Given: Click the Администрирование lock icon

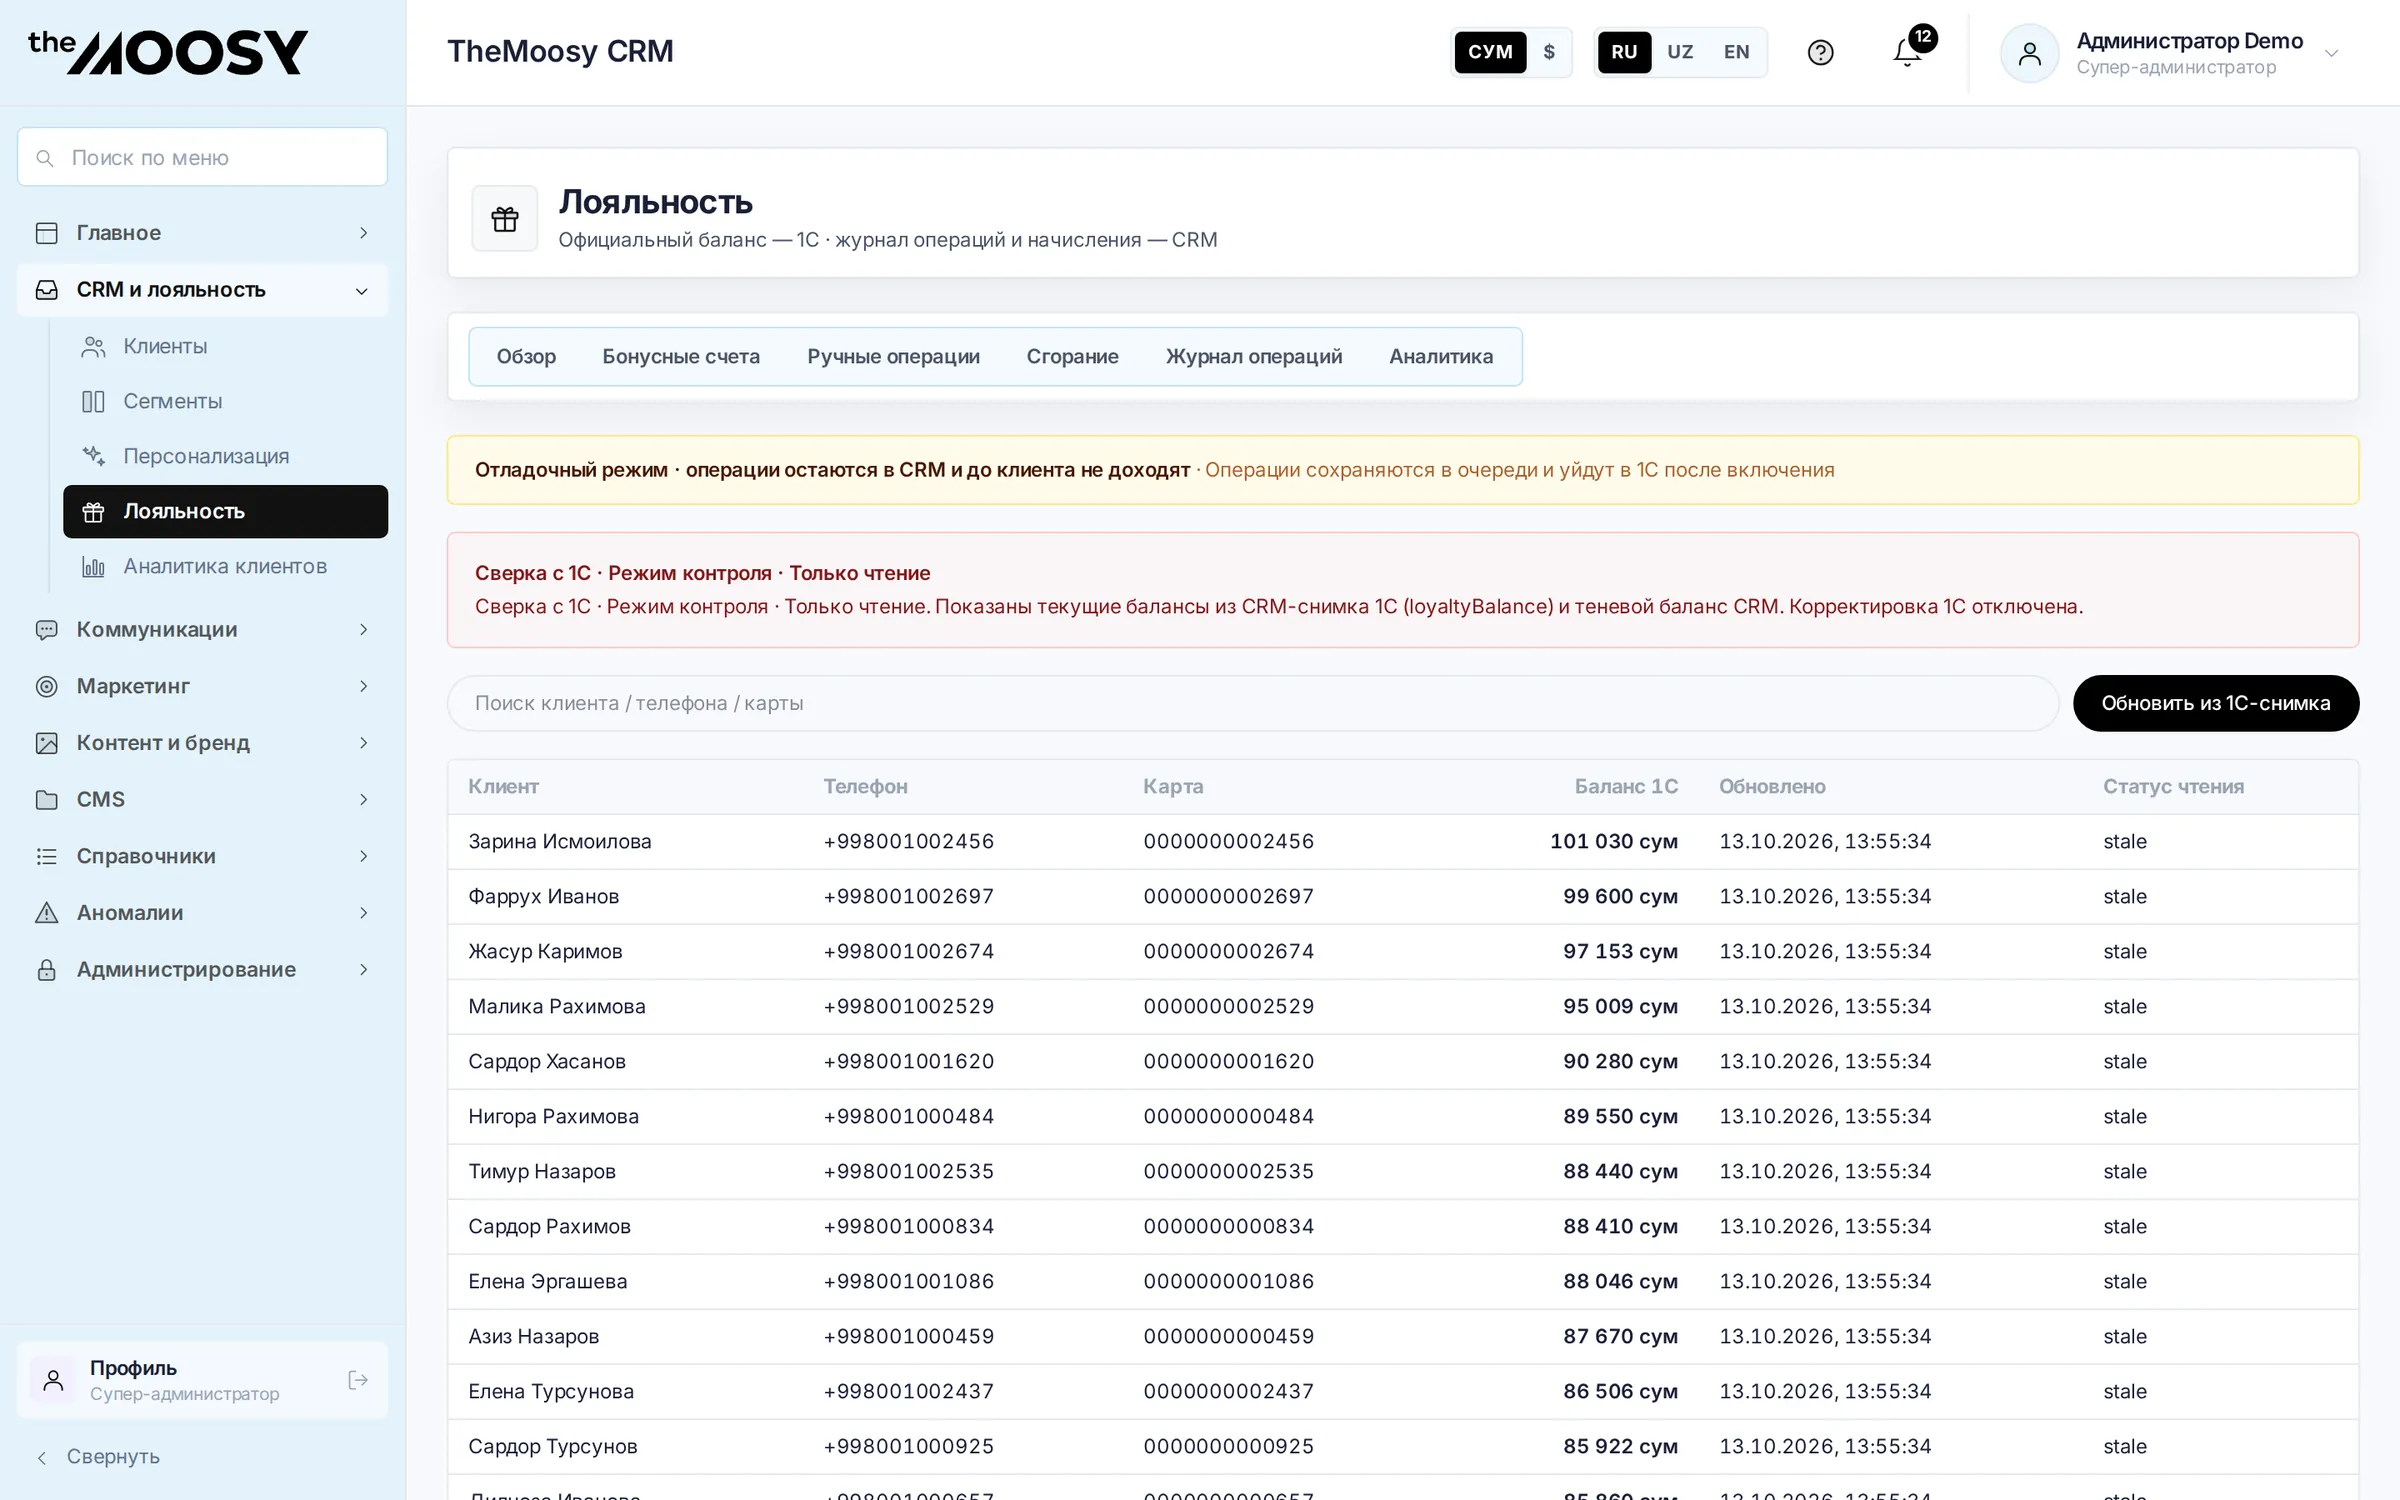Looking at the screenshot, I should [47, 970].
